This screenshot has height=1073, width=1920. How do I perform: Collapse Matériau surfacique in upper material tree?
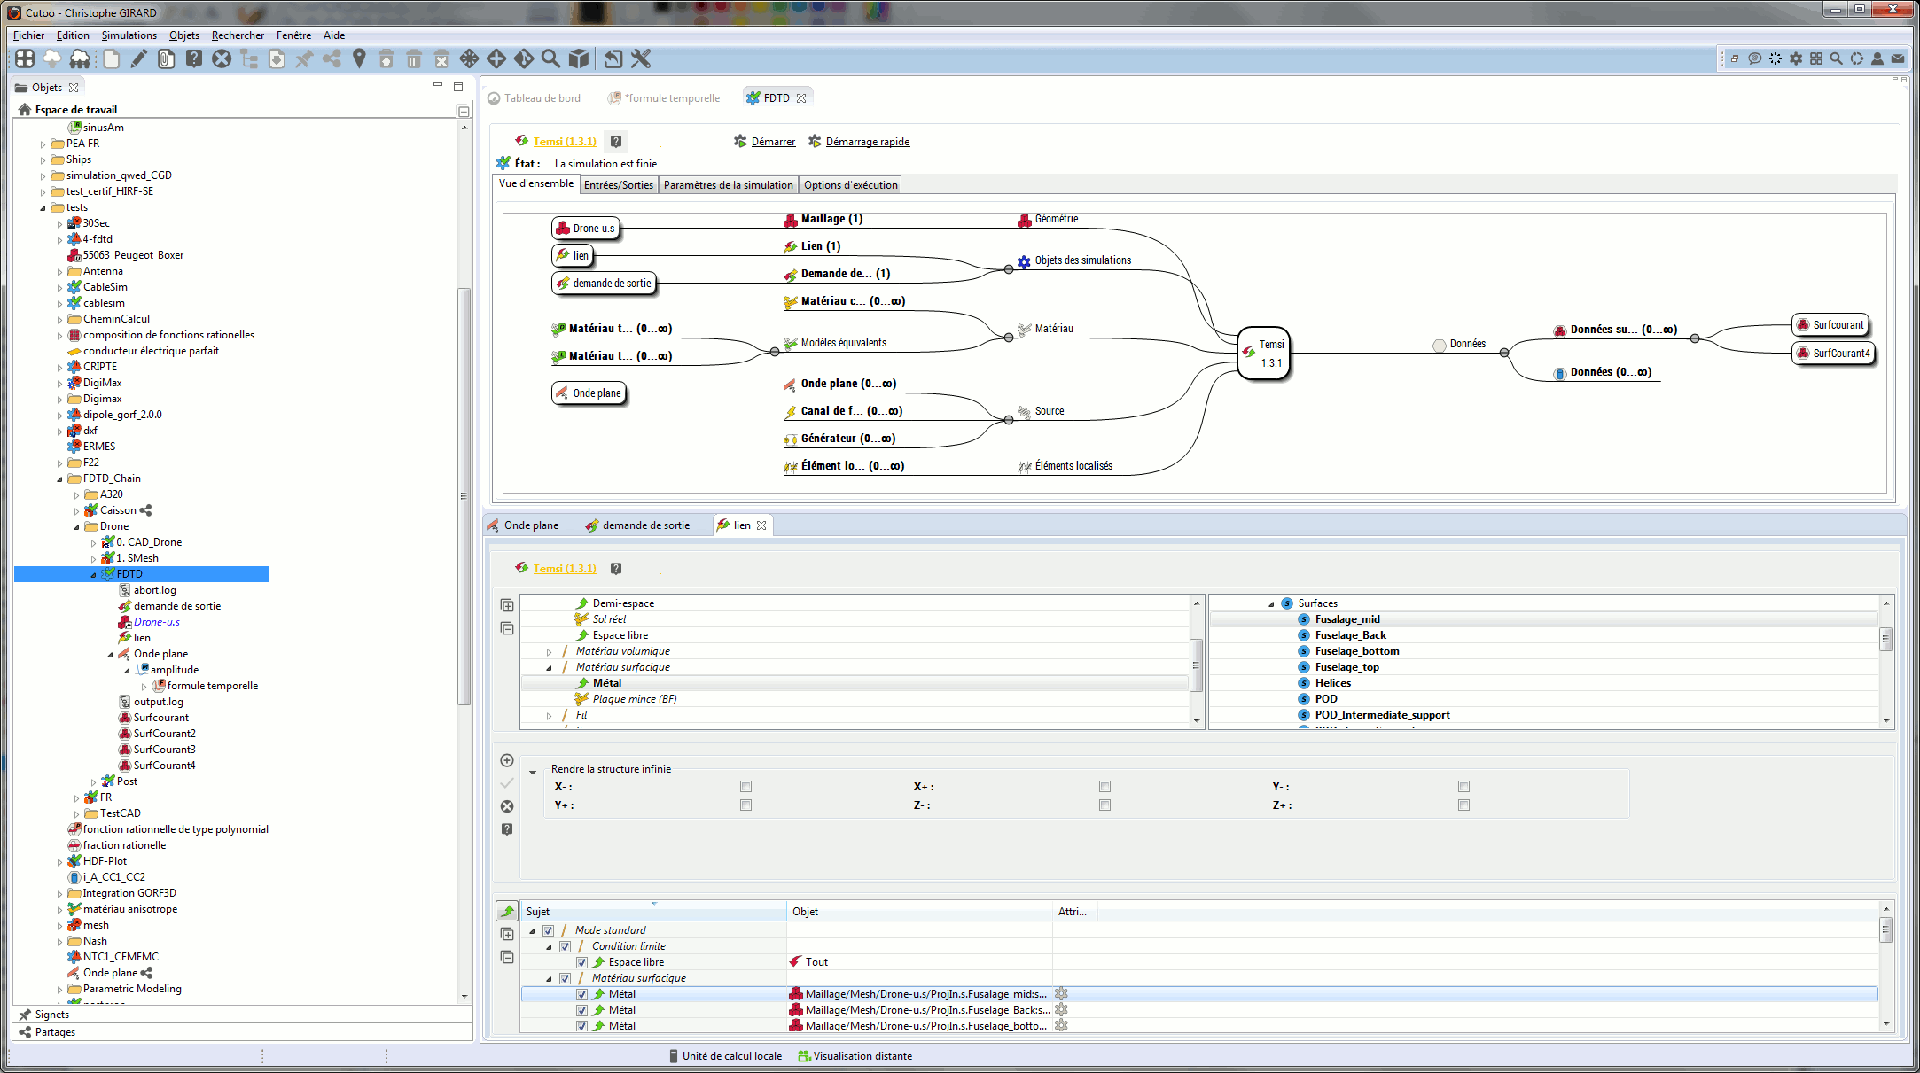point(549,668)
